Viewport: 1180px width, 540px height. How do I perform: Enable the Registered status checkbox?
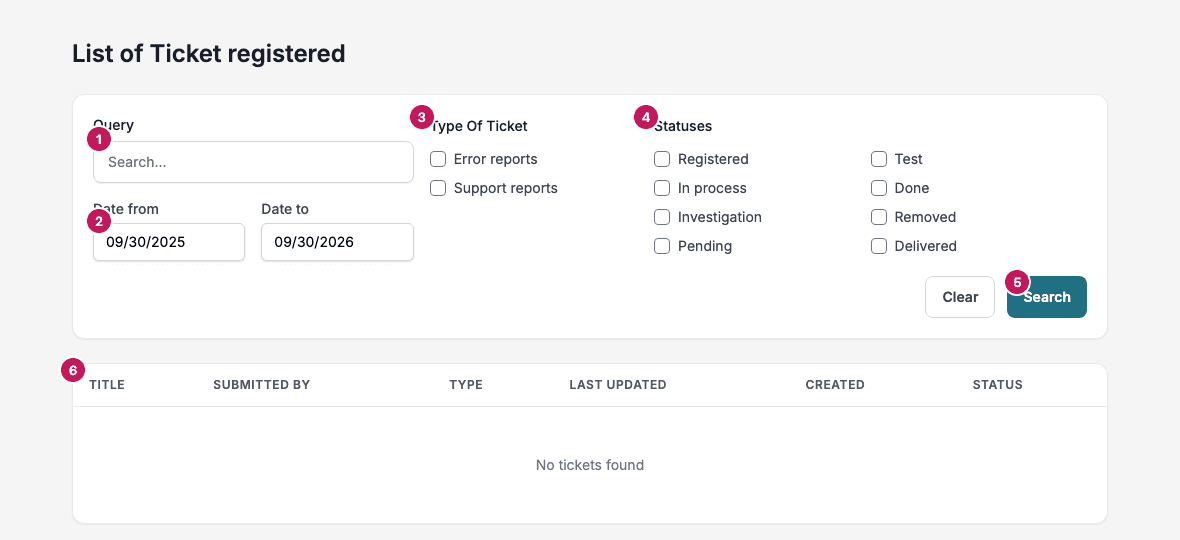point(662,159)
